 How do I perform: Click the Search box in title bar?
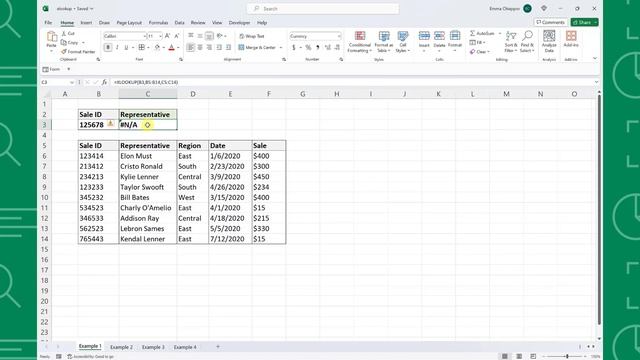pos(322,9)
